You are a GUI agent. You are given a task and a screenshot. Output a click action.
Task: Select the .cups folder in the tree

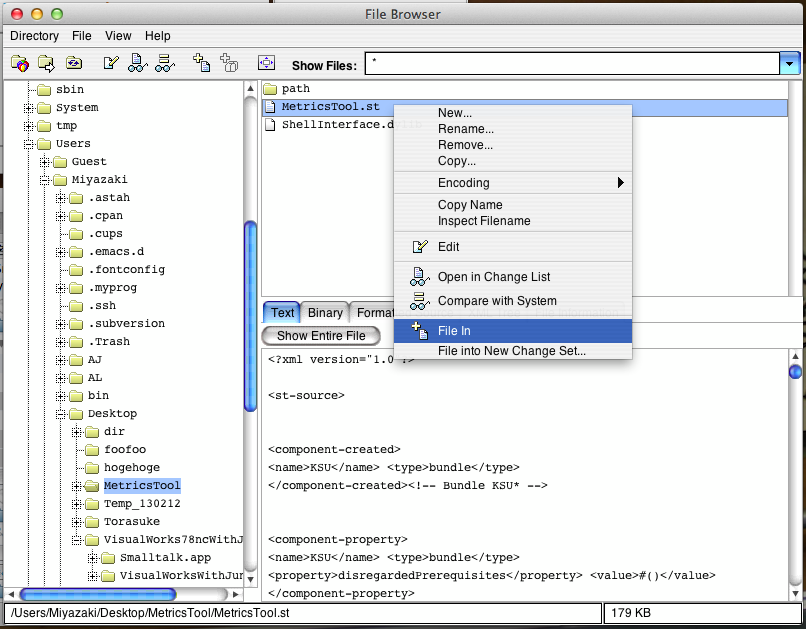tap(105, 234)
